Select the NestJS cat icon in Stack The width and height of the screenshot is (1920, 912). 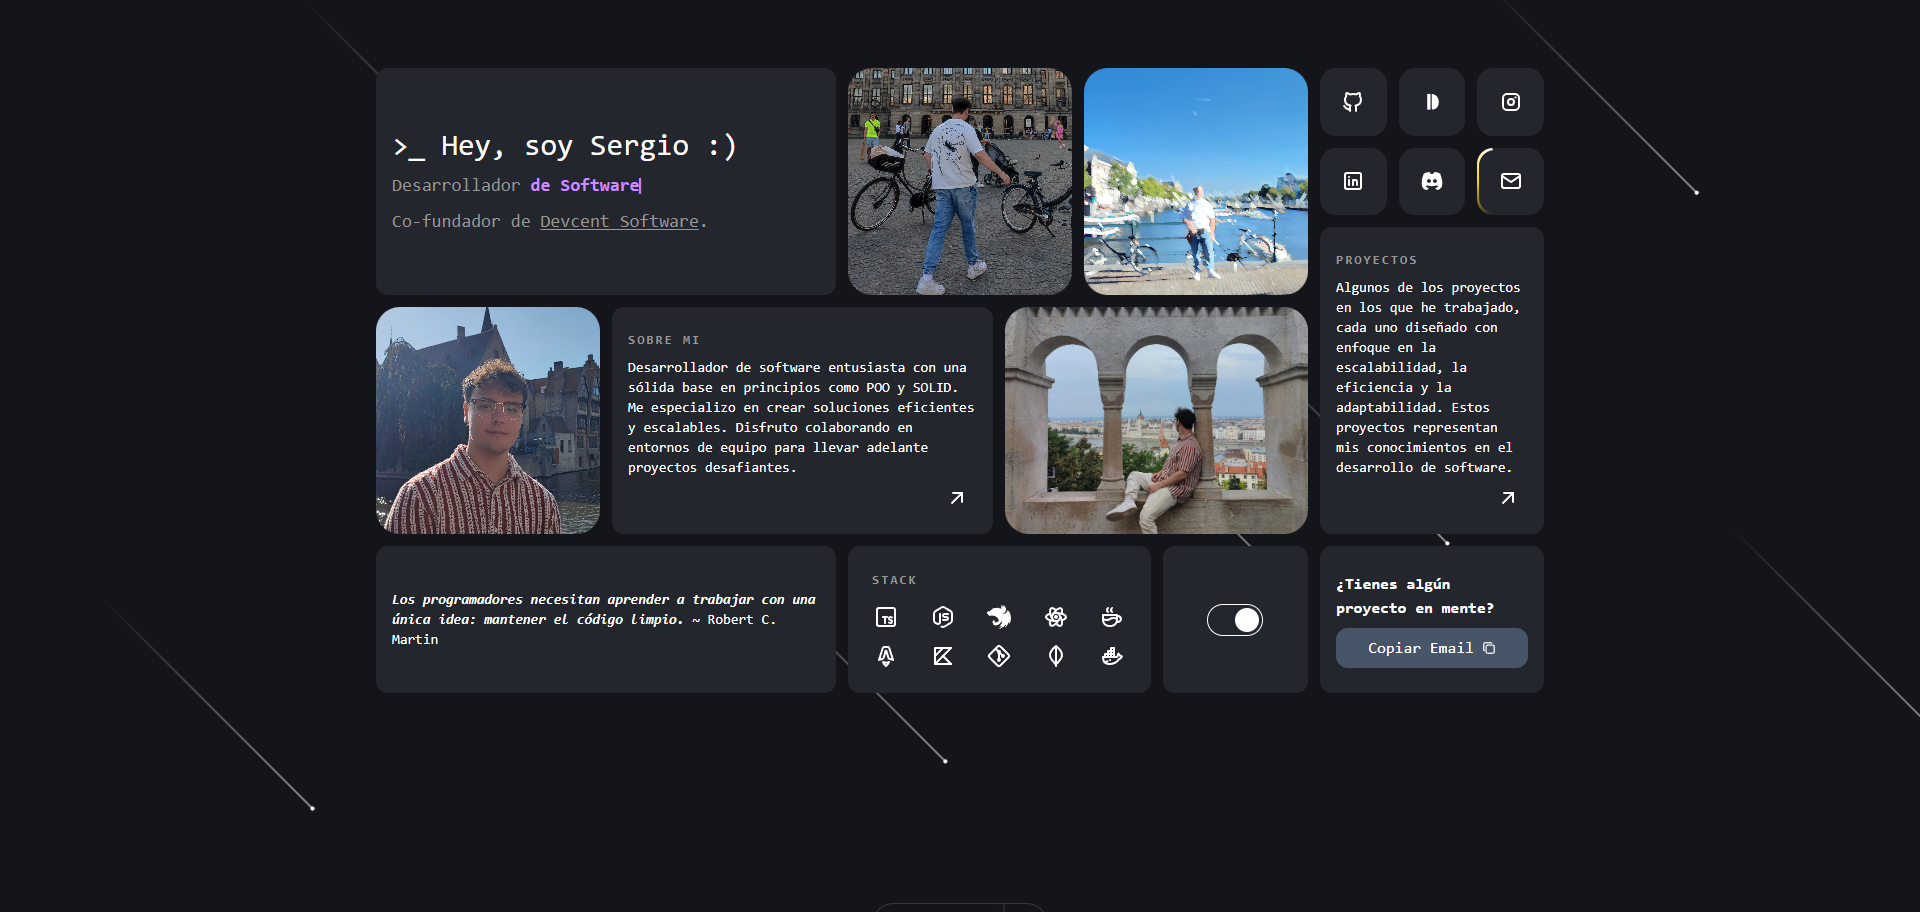999,617
